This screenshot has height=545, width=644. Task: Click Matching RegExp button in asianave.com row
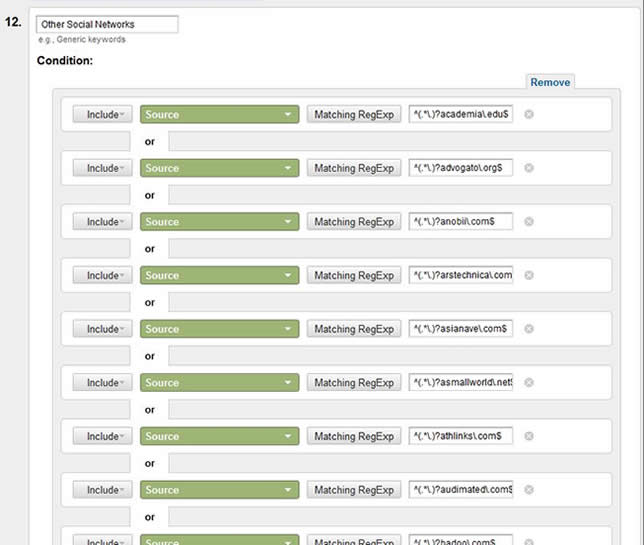(x=354, y=329)
